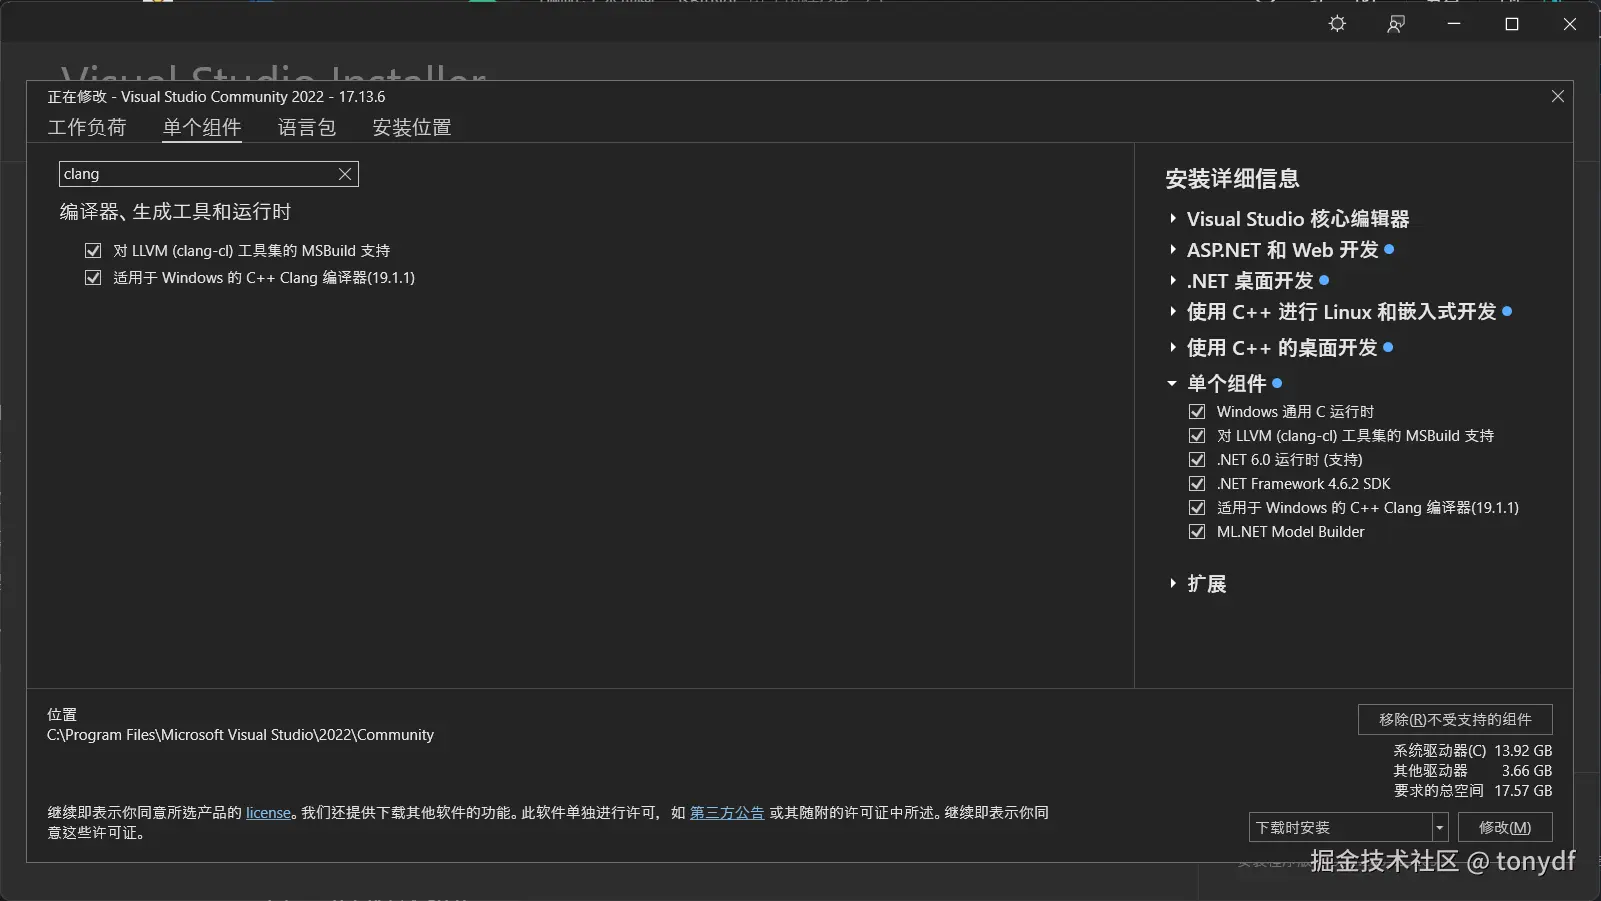Collapse the 单个组件 section
1601x901 pixels.
click(1172, 384)
